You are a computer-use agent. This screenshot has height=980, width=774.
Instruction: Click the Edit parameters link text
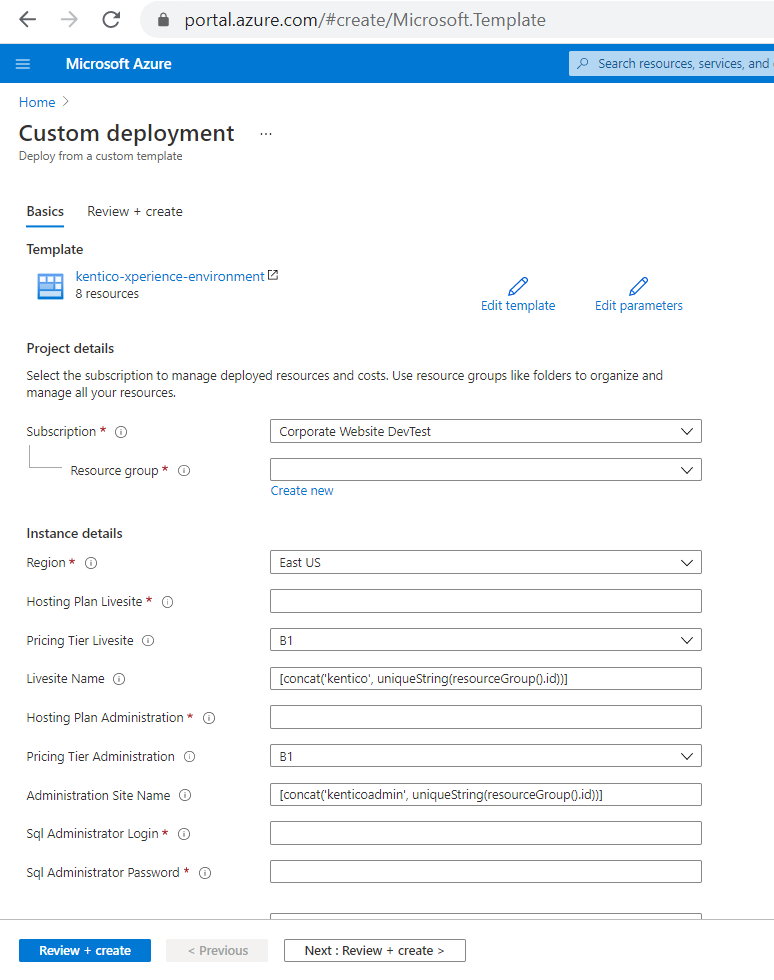638,306
